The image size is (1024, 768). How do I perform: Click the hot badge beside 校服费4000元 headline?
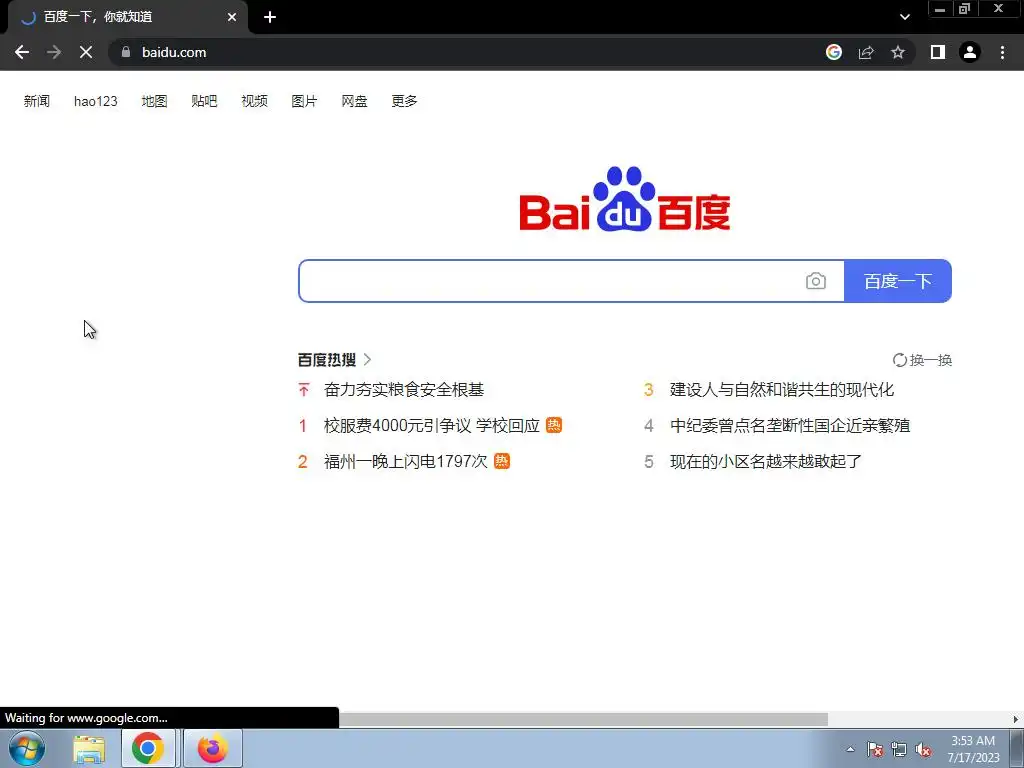click(x=554, y=425)
